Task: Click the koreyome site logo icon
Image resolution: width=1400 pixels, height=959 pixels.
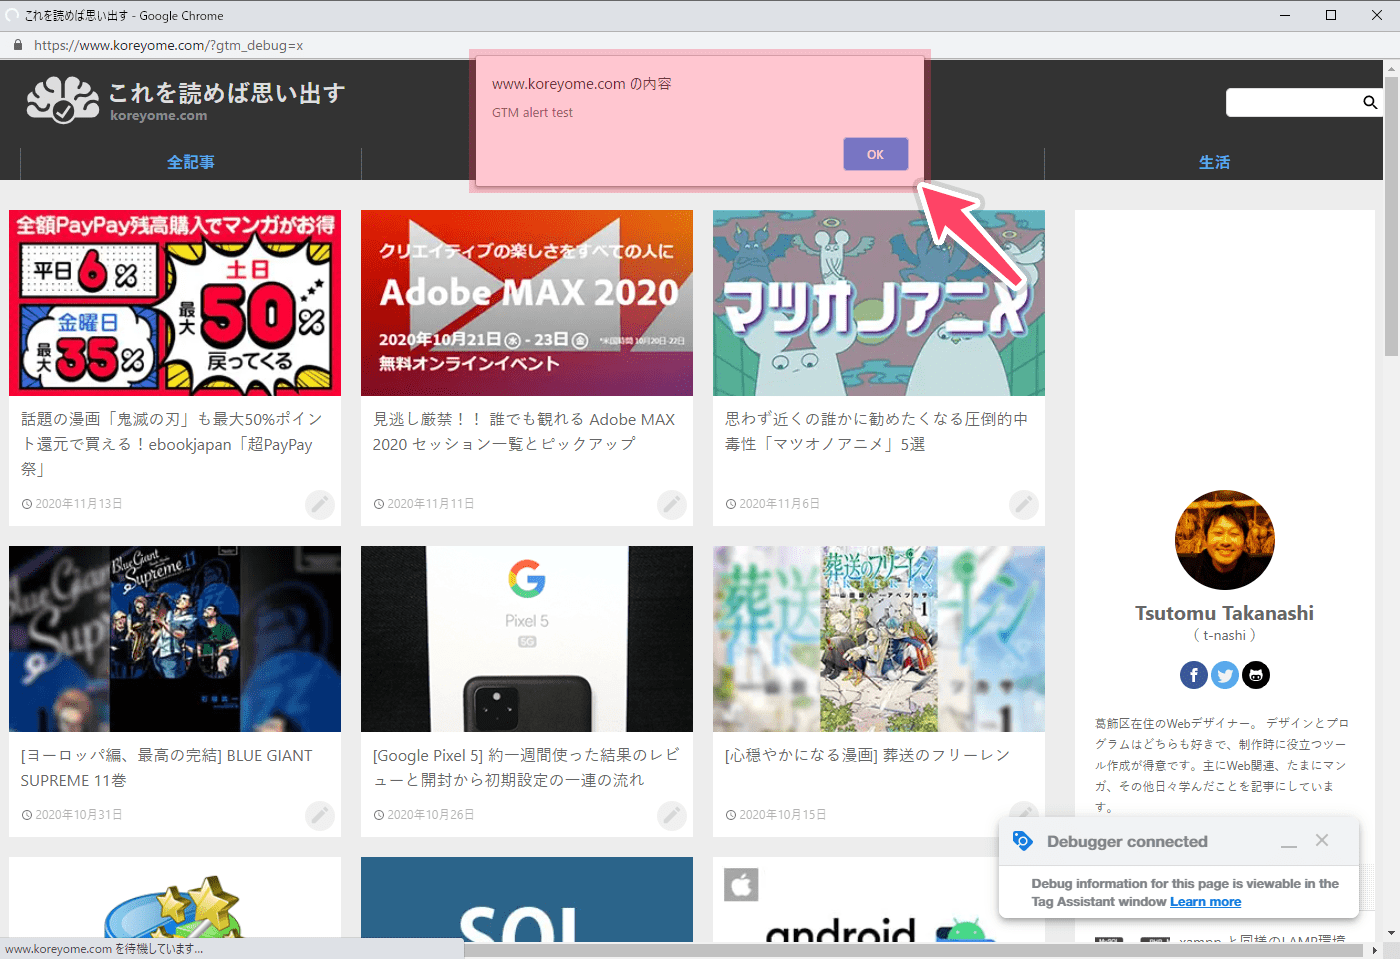Action: 62,99
